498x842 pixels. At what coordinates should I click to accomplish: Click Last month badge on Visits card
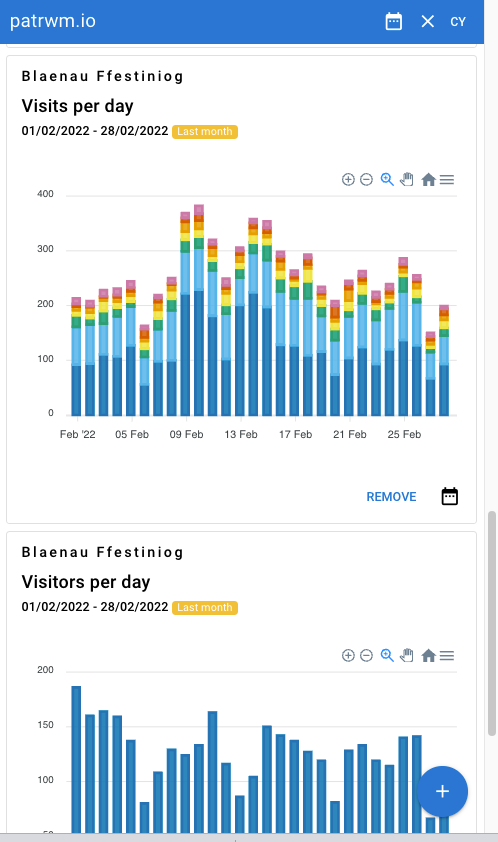pos(205,132)
